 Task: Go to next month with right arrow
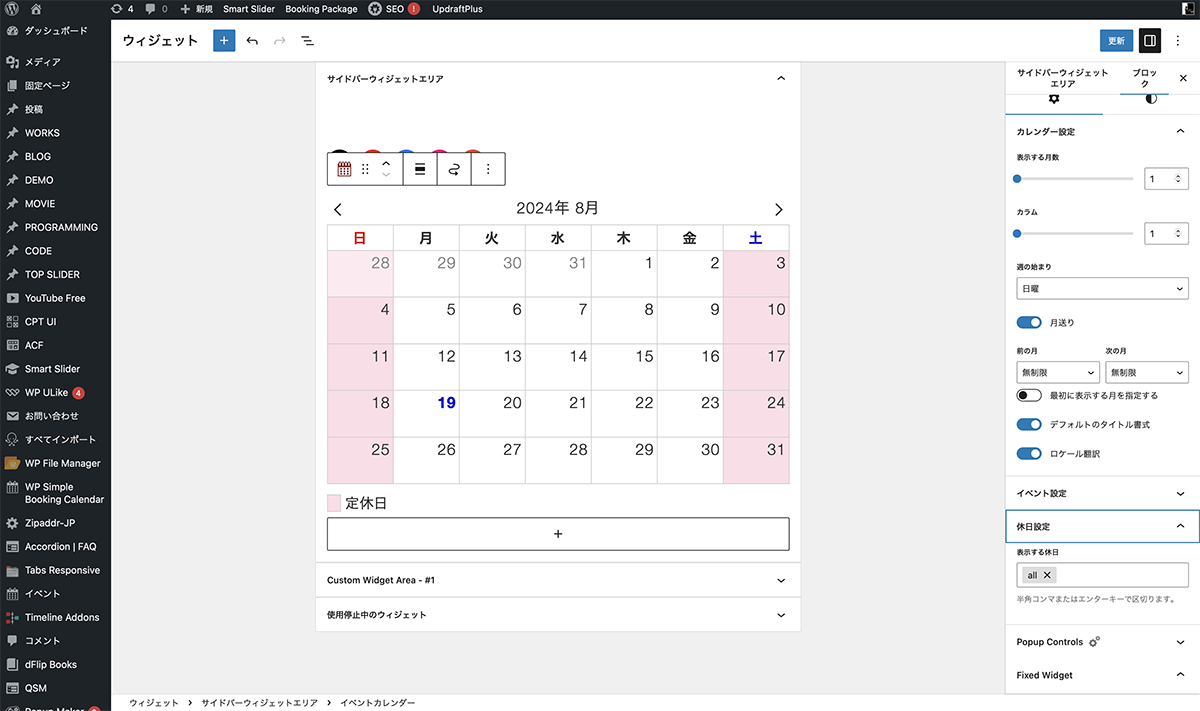pyautogui.click(x=778, y=209)
